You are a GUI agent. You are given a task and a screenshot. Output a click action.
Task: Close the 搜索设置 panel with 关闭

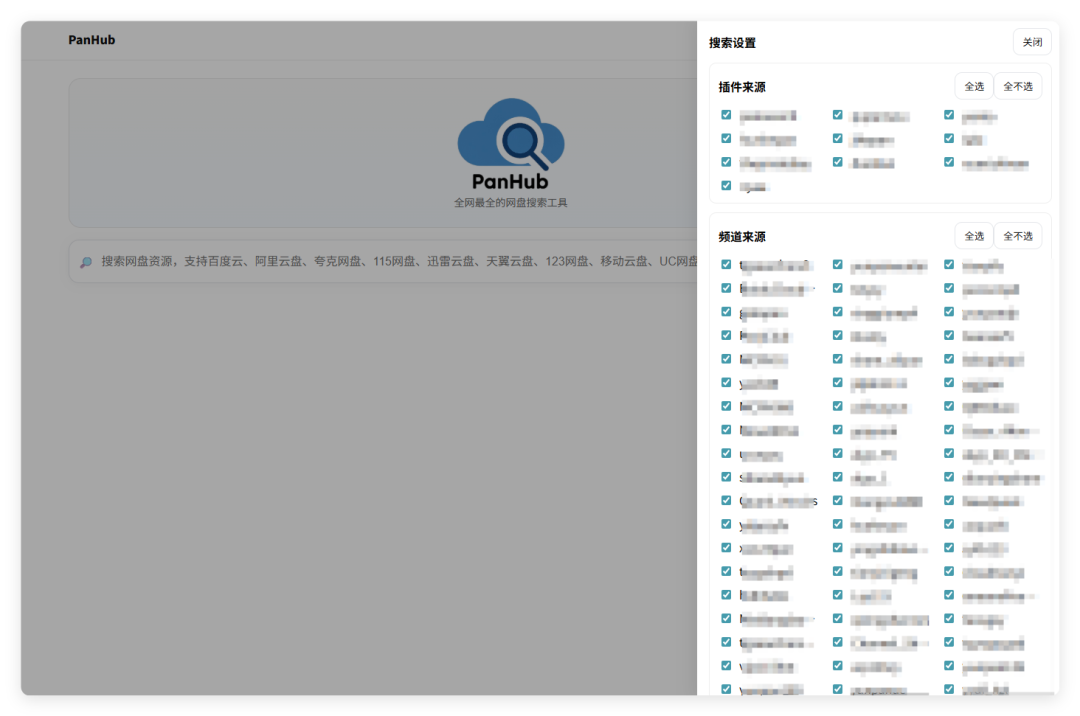click(1031, 43)
